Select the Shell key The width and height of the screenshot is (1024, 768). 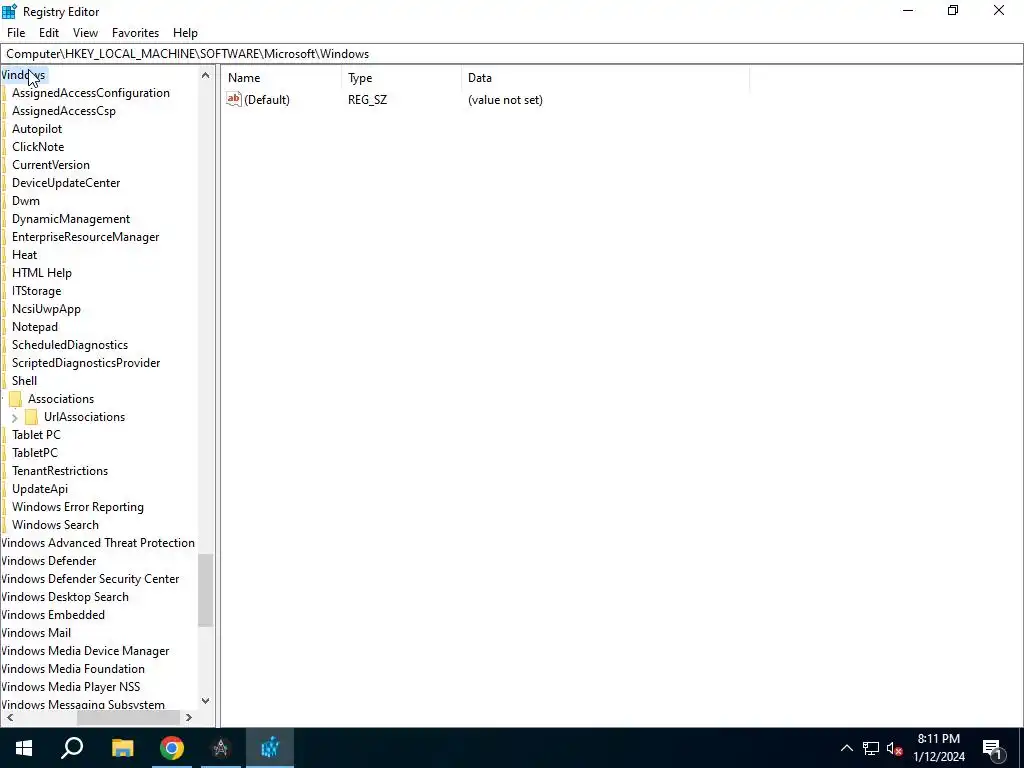point(25,381)
